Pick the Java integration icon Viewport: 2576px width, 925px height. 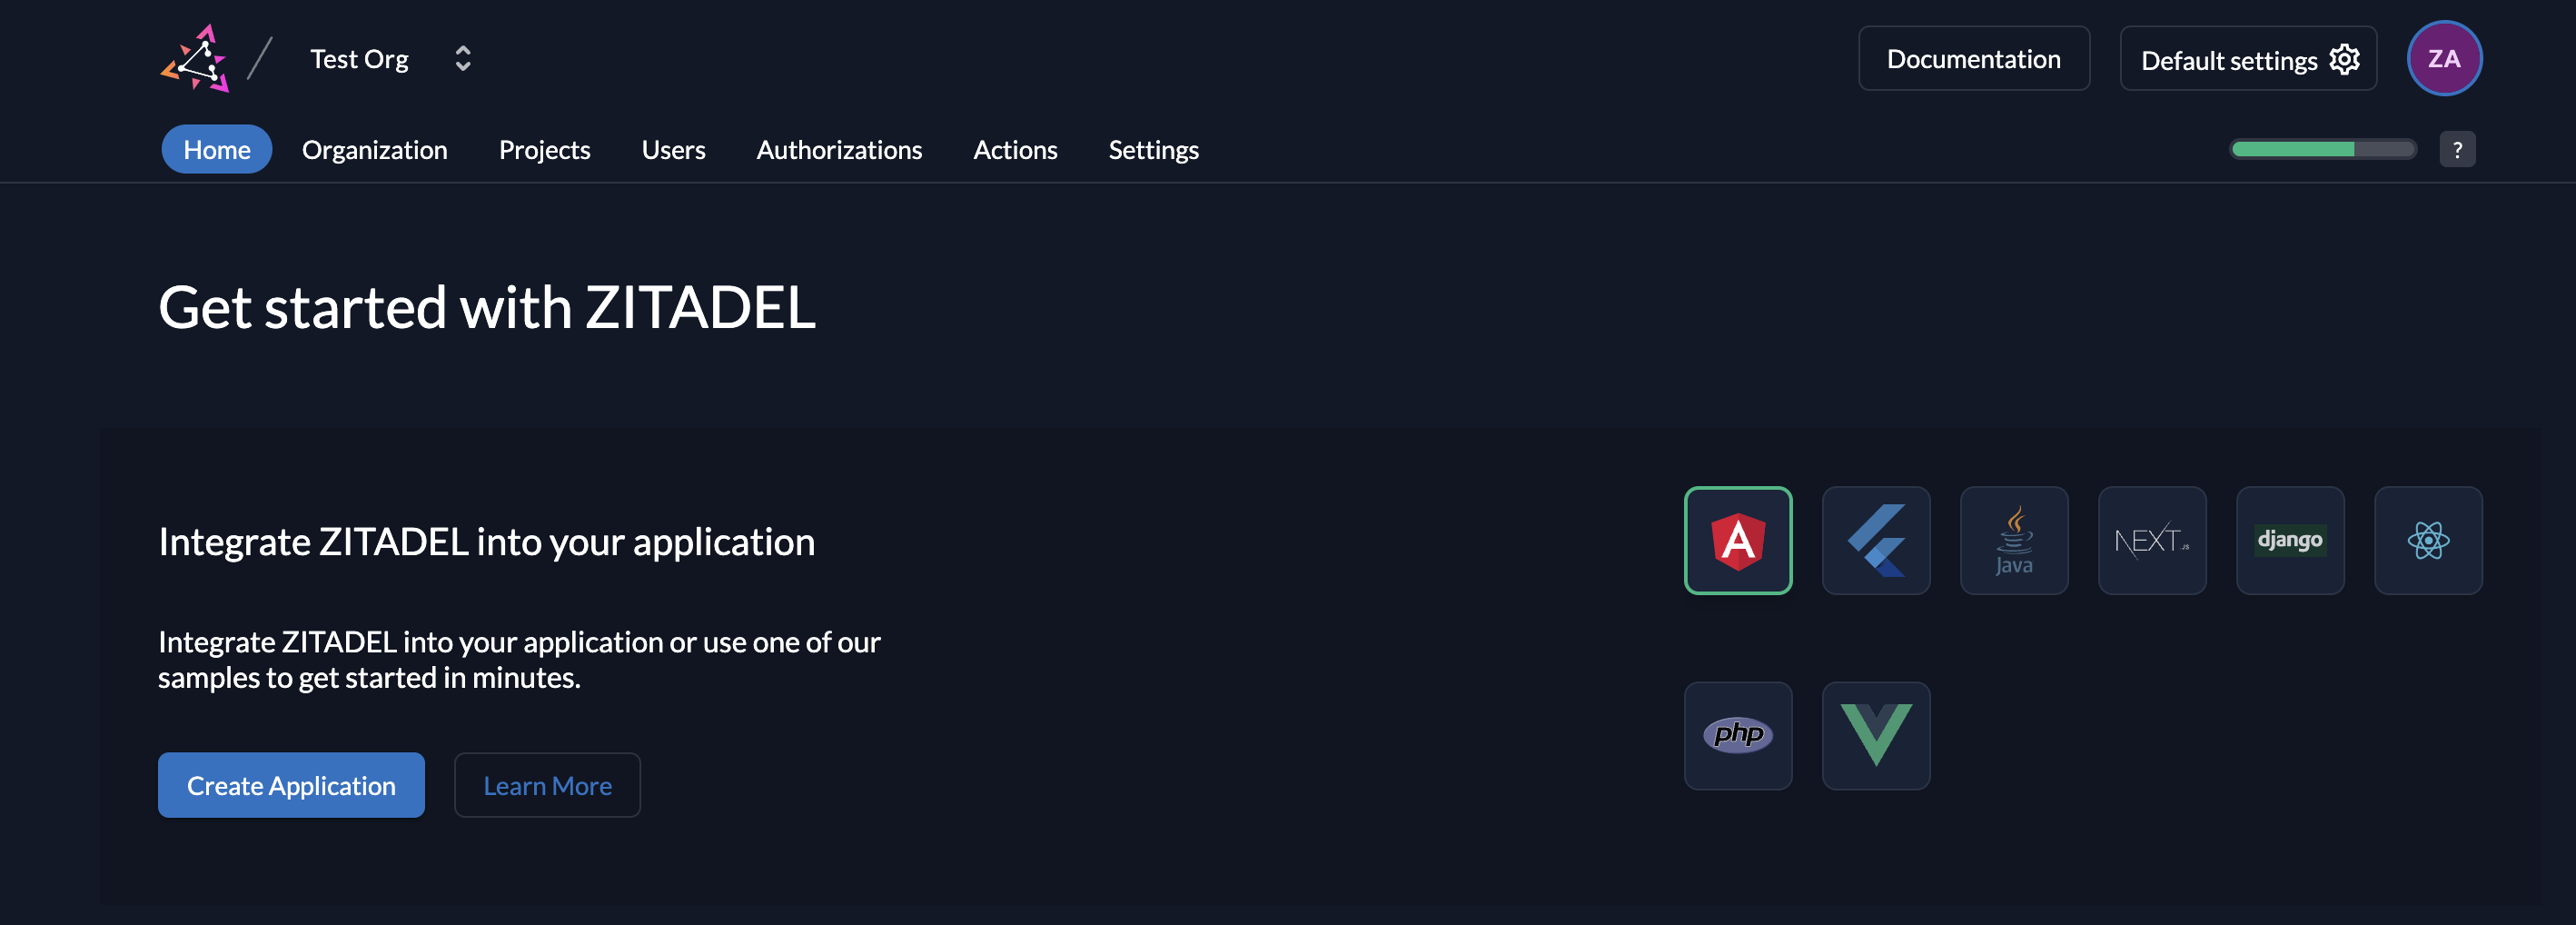[2013, 540]
